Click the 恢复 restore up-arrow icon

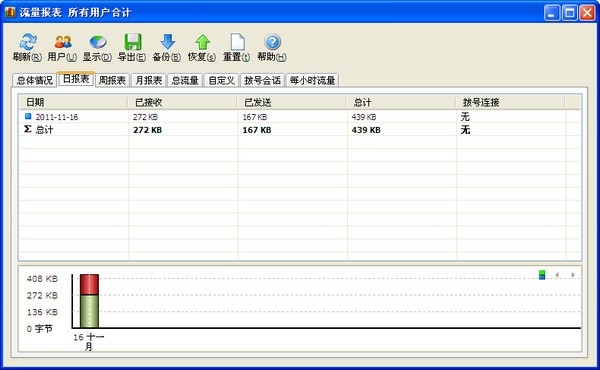(202, 42)
